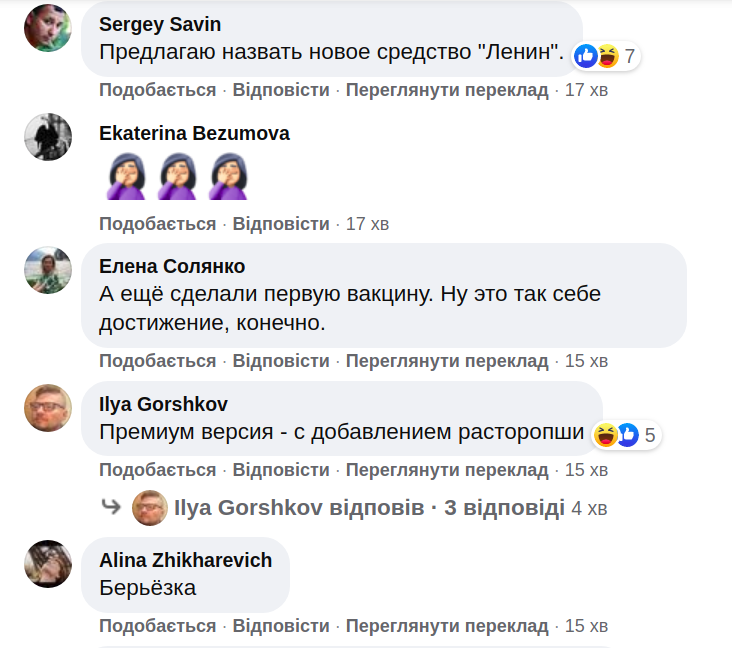The width and height of the screenshot is (732, 648).
Task: Reply to Alina Zhikharevich's Берьёзка comment
Action: click(x=281, y=626)
